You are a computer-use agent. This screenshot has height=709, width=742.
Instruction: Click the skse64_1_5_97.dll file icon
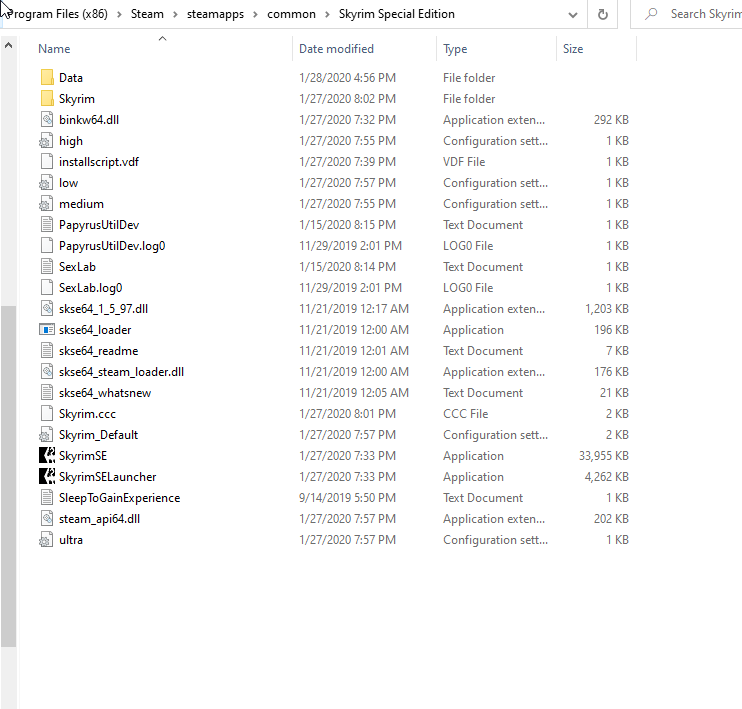click(47, 309)
